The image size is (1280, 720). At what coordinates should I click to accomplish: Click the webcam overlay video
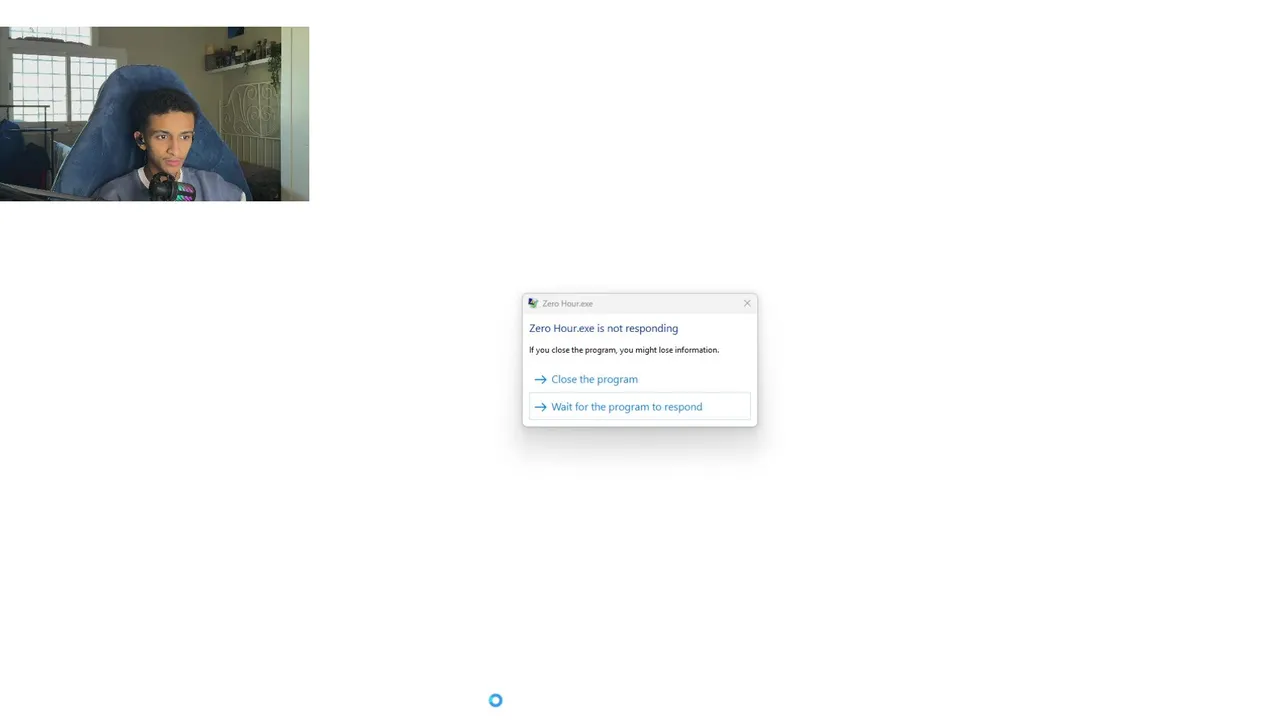pos(154,114)
